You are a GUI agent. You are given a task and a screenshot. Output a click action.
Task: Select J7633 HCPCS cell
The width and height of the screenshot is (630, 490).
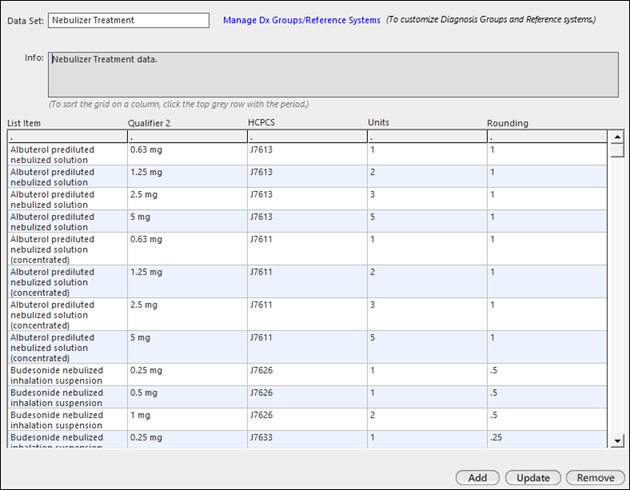pos(307,439)
